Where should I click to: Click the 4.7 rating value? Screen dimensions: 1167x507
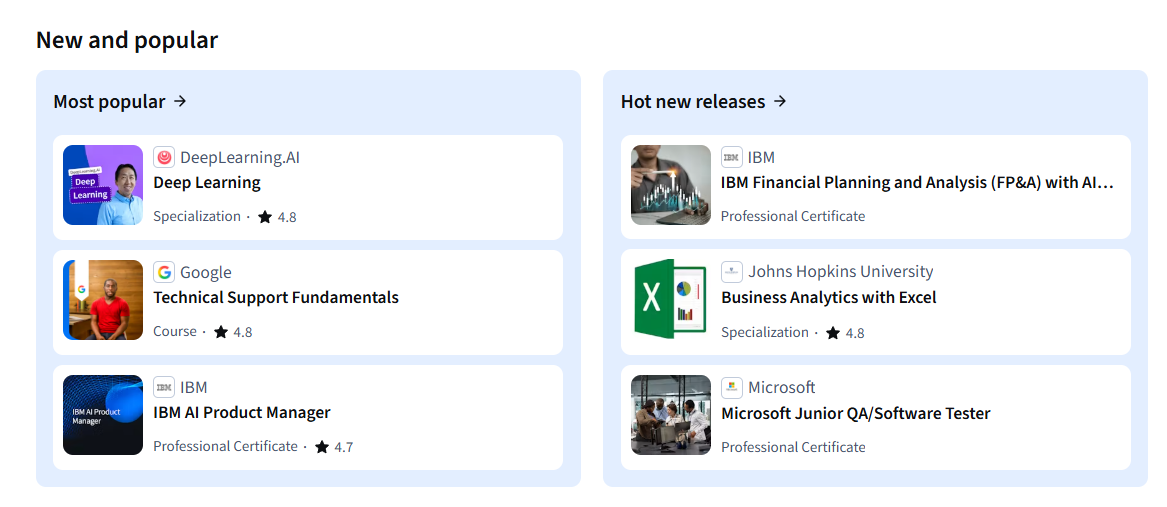coord(344,447)
